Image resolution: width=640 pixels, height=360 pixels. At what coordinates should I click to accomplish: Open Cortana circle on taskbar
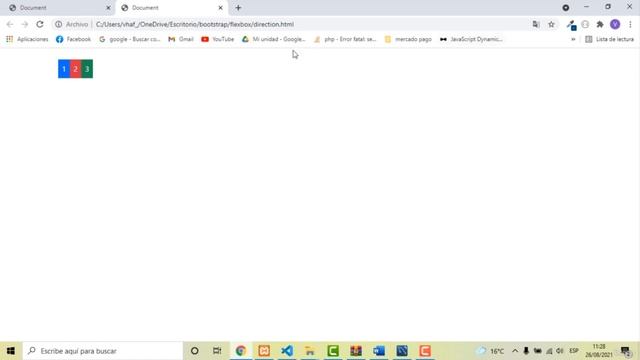(x=195, y=351)
